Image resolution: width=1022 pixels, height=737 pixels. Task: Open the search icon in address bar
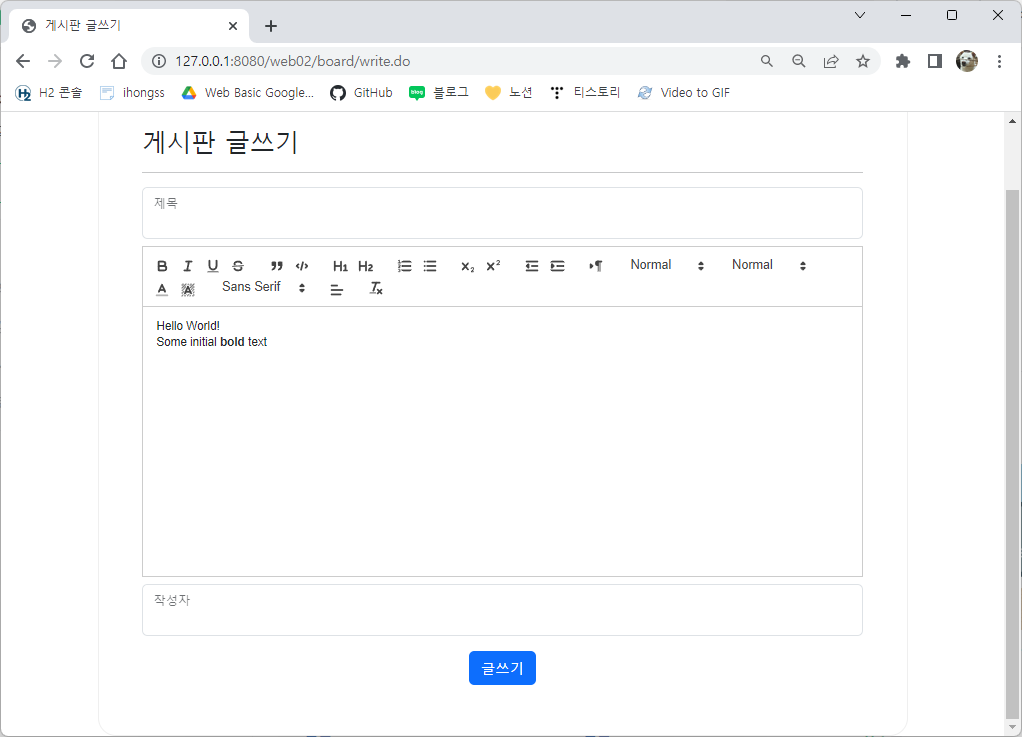tap(766, 61)
